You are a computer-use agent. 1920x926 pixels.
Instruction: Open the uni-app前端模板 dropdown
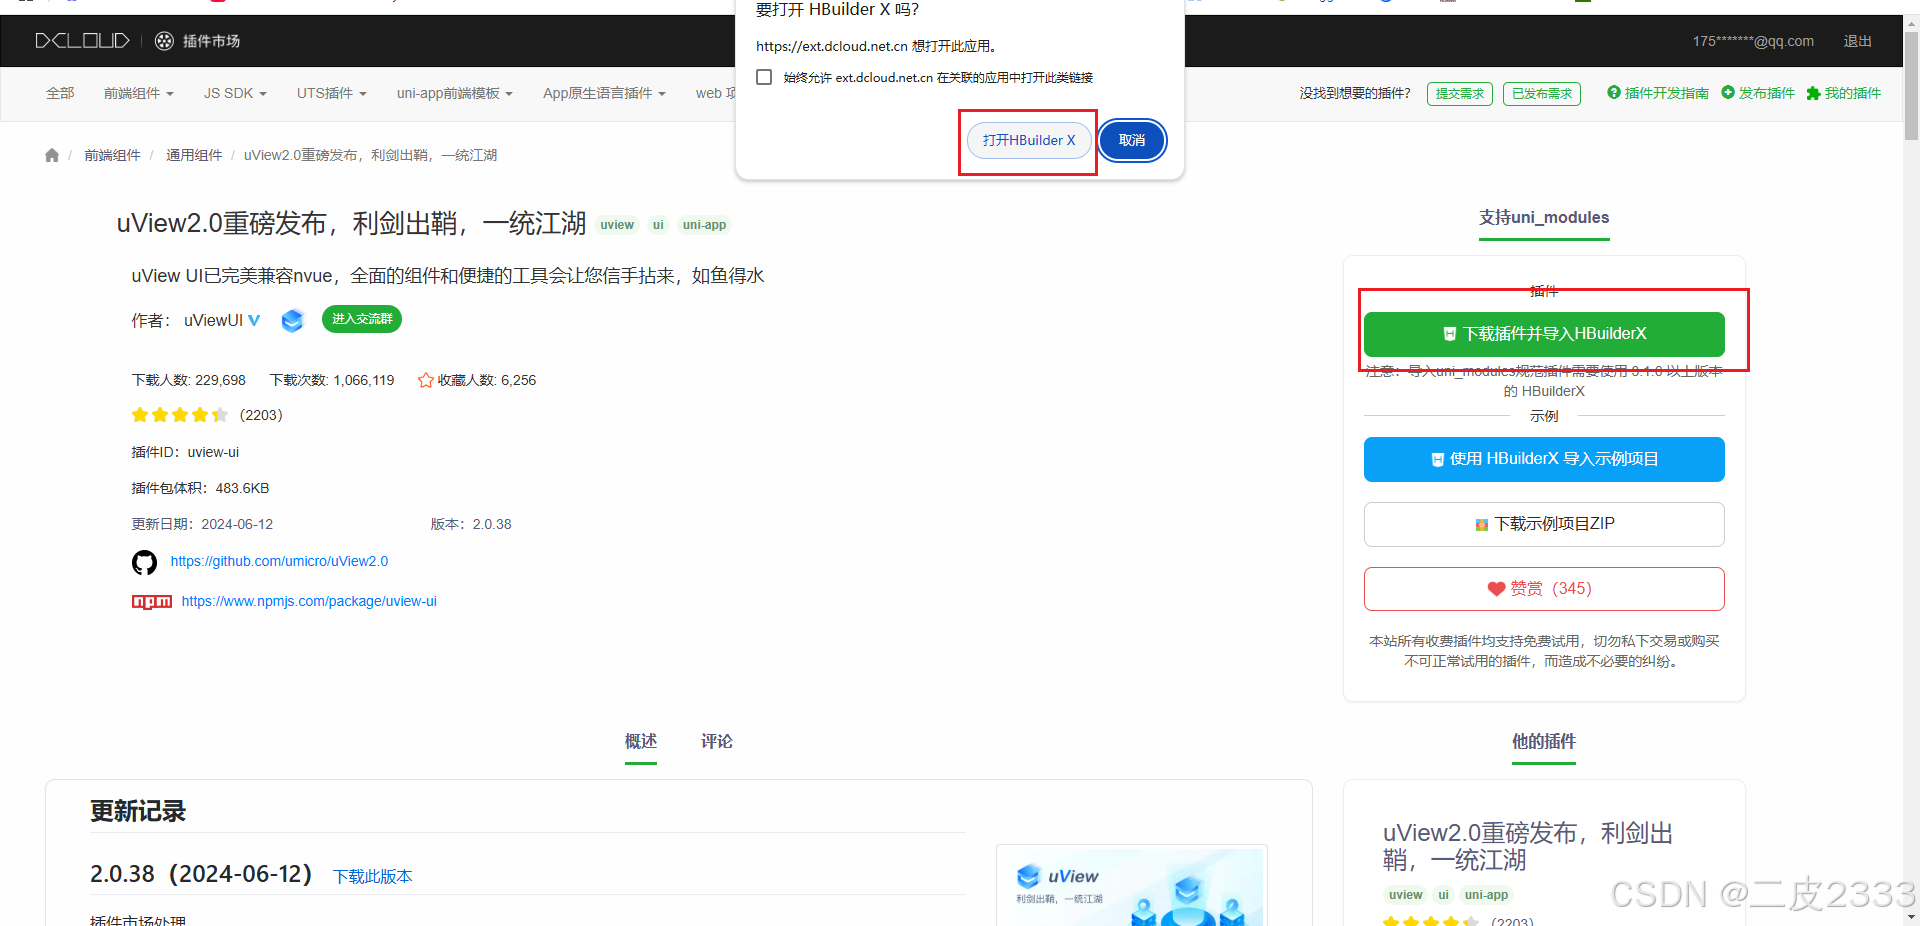click(454, 93)
